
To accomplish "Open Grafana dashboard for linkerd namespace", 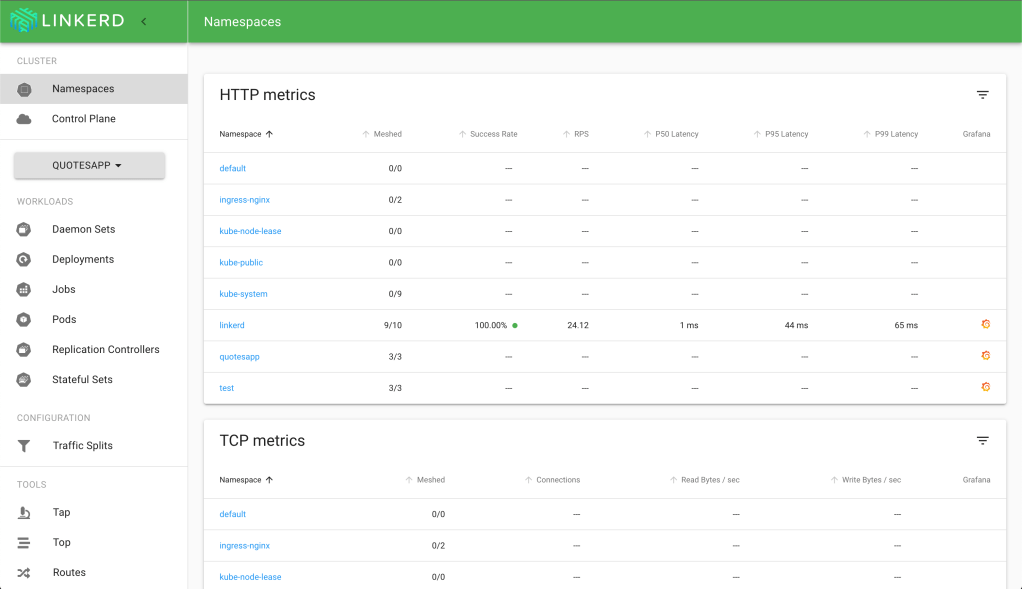I will tap(985, 325).
